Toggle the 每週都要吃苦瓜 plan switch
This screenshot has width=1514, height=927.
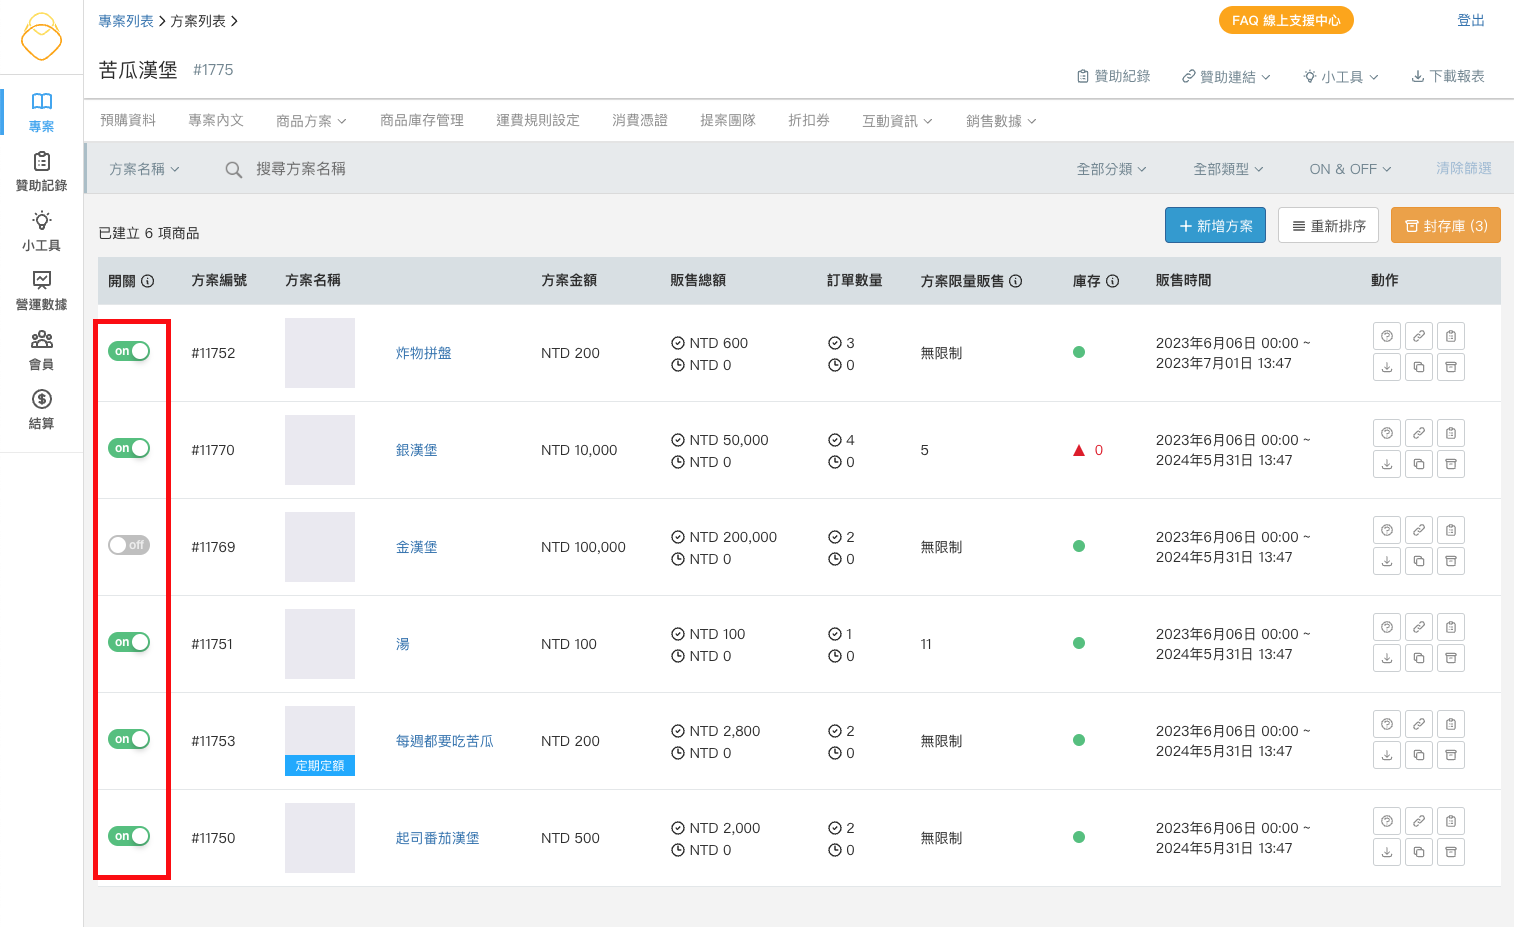(129, 739)
